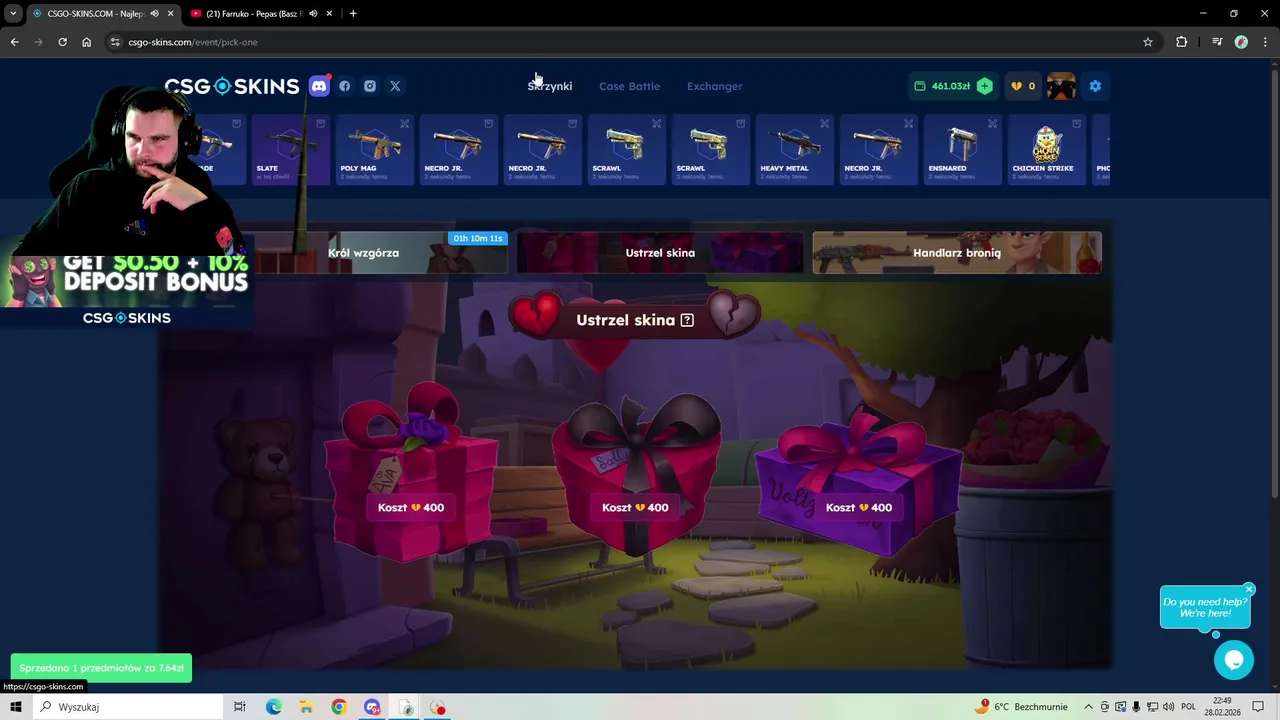Open the media controls icon in toolbar
The image size is (1280, 720).
tap(1217, 42)
